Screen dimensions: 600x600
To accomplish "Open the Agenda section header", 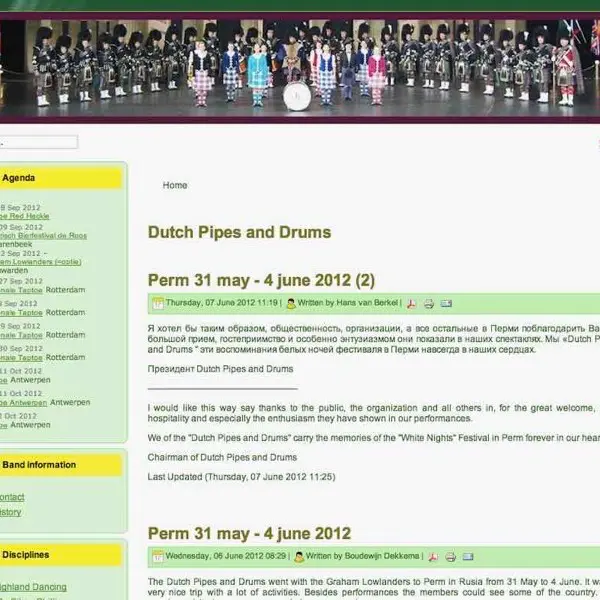I will [60, 178].
